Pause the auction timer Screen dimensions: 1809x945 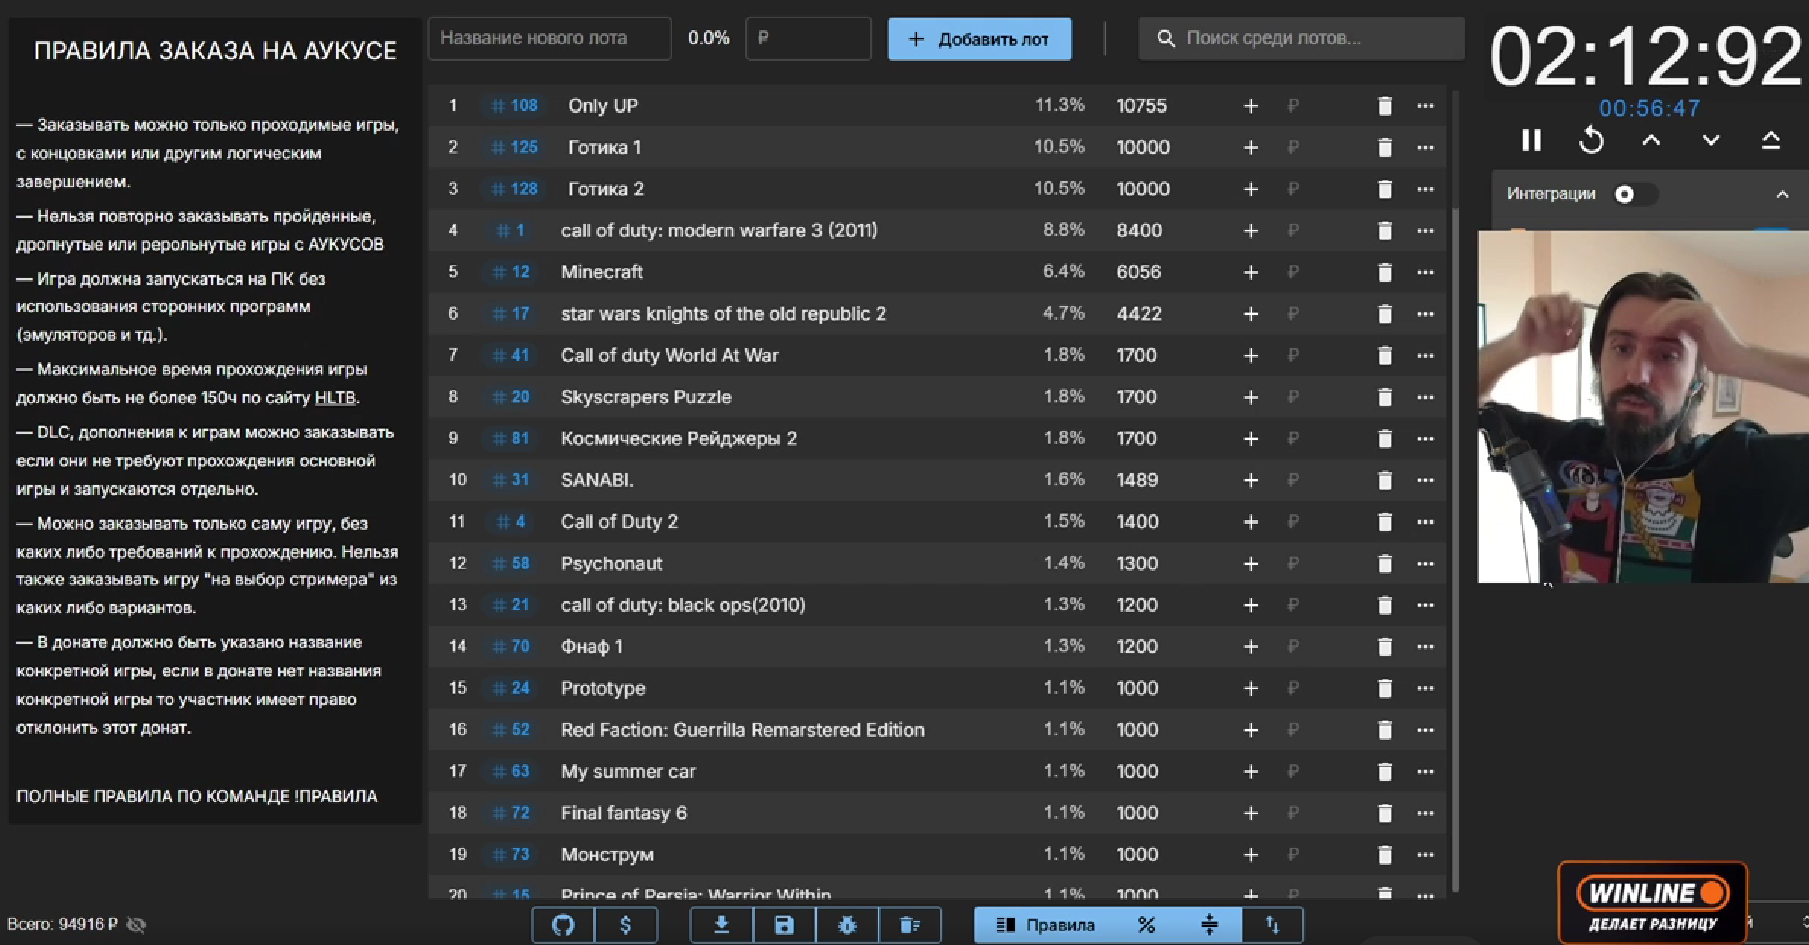pos(1531,141)
